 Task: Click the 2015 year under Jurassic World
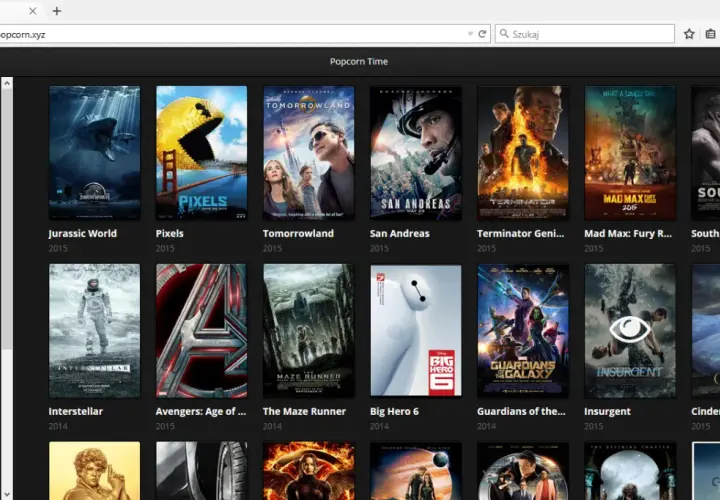pyautogui.click(x=58, y=248)
